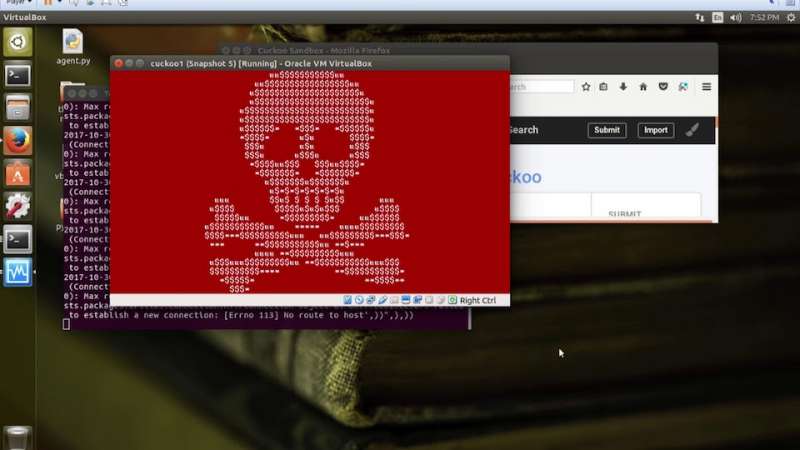Open the System Monitor dock icon
This screenshot has width=800, height=450.
tap(17, 272)
